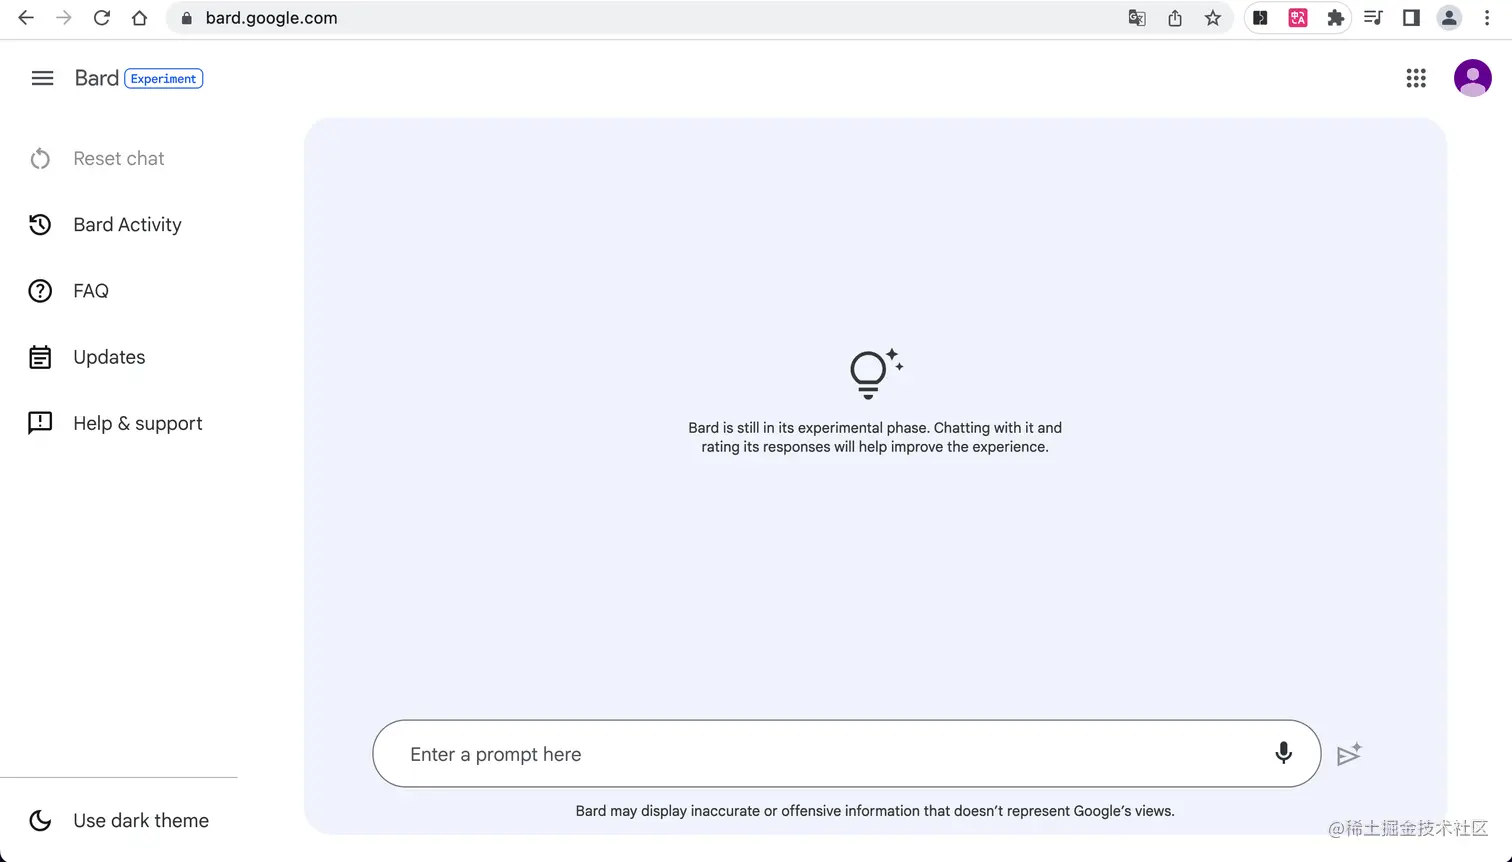The height and width of the screenshot is (862, 1512).
Task: Submit the prompt with the send arrow icon
Action: coord(1349,754)
